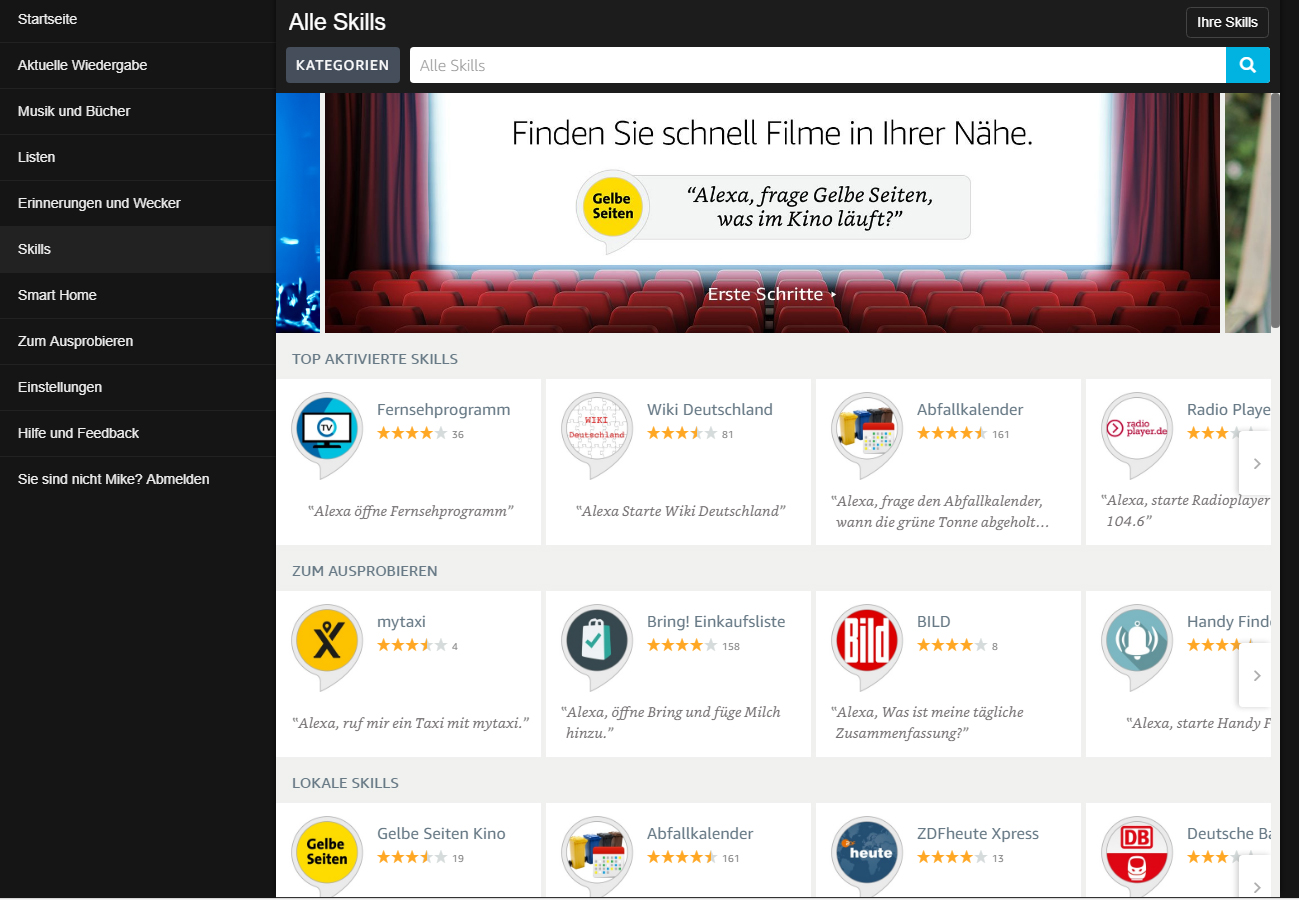
Task: Click "Alexa, Was ist meine tägliche Zusammenfassung?" phrase
Action: pos(928,722)
